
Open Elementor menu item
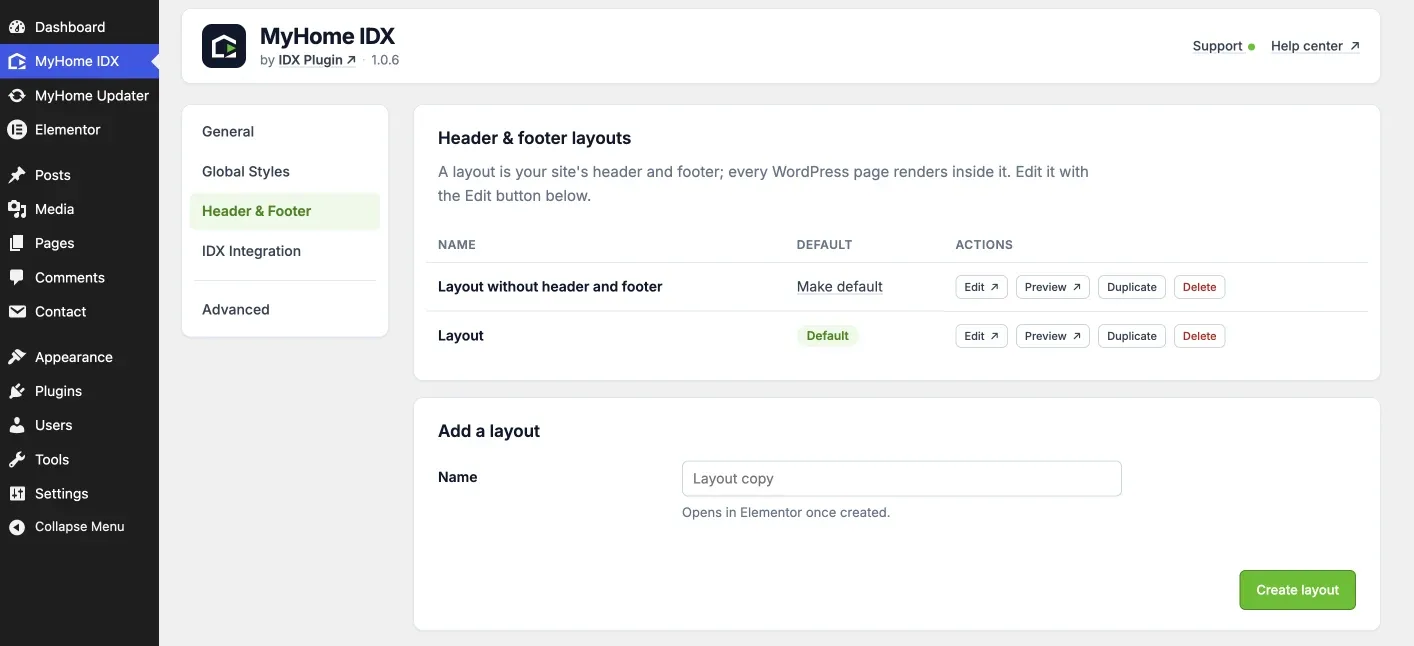click(x=79, y=130)
